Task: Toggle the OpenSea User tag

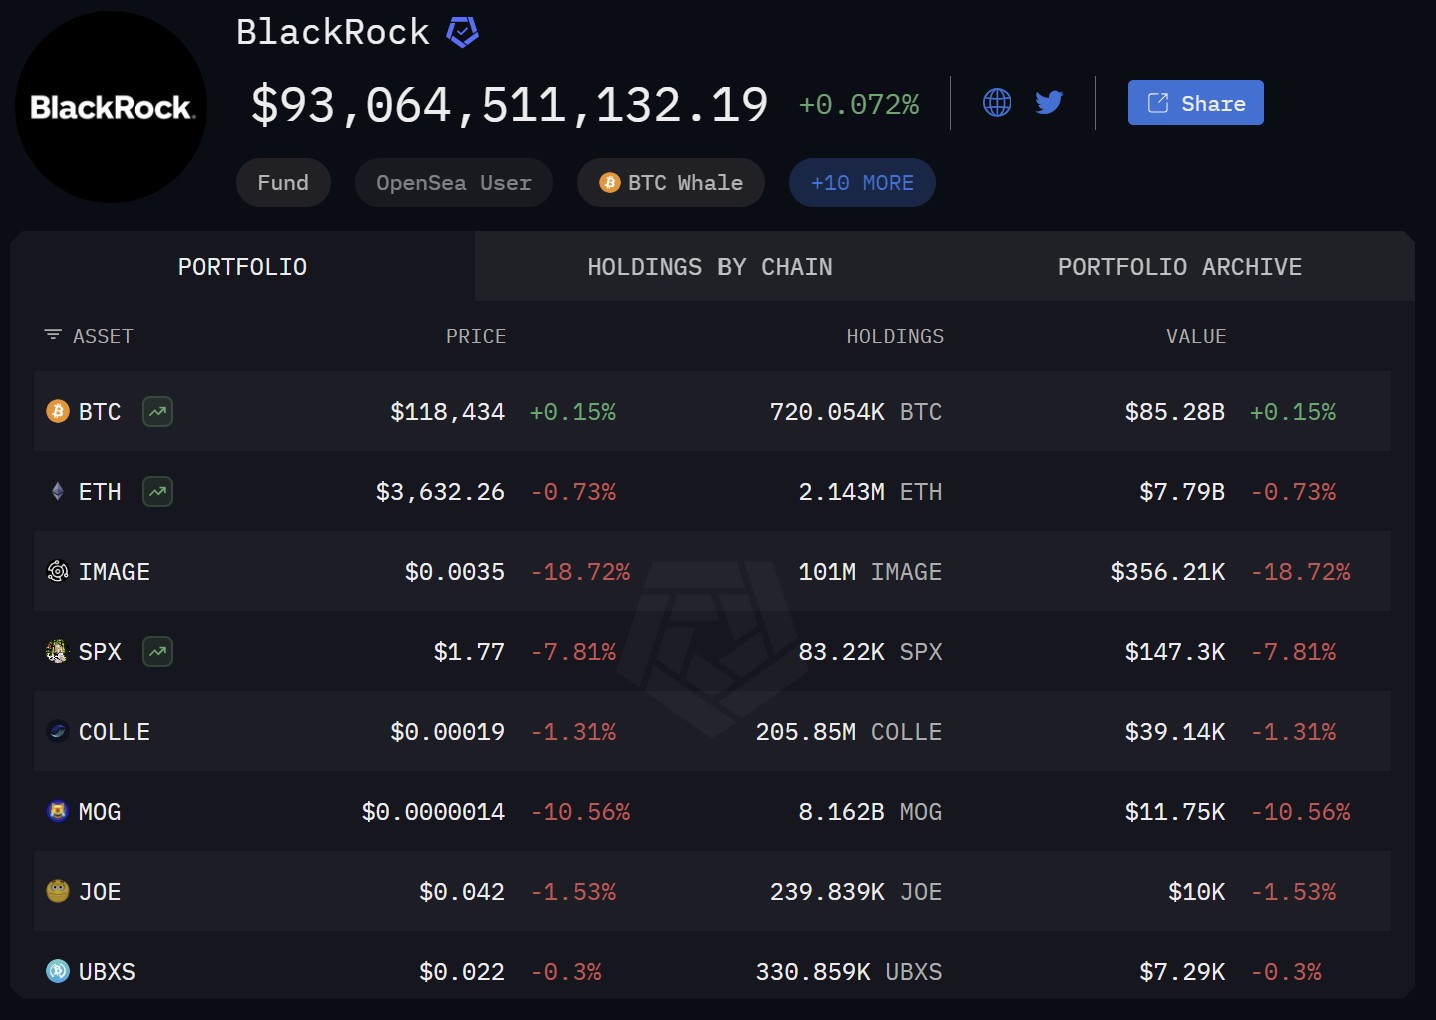Action: [453, 182]
